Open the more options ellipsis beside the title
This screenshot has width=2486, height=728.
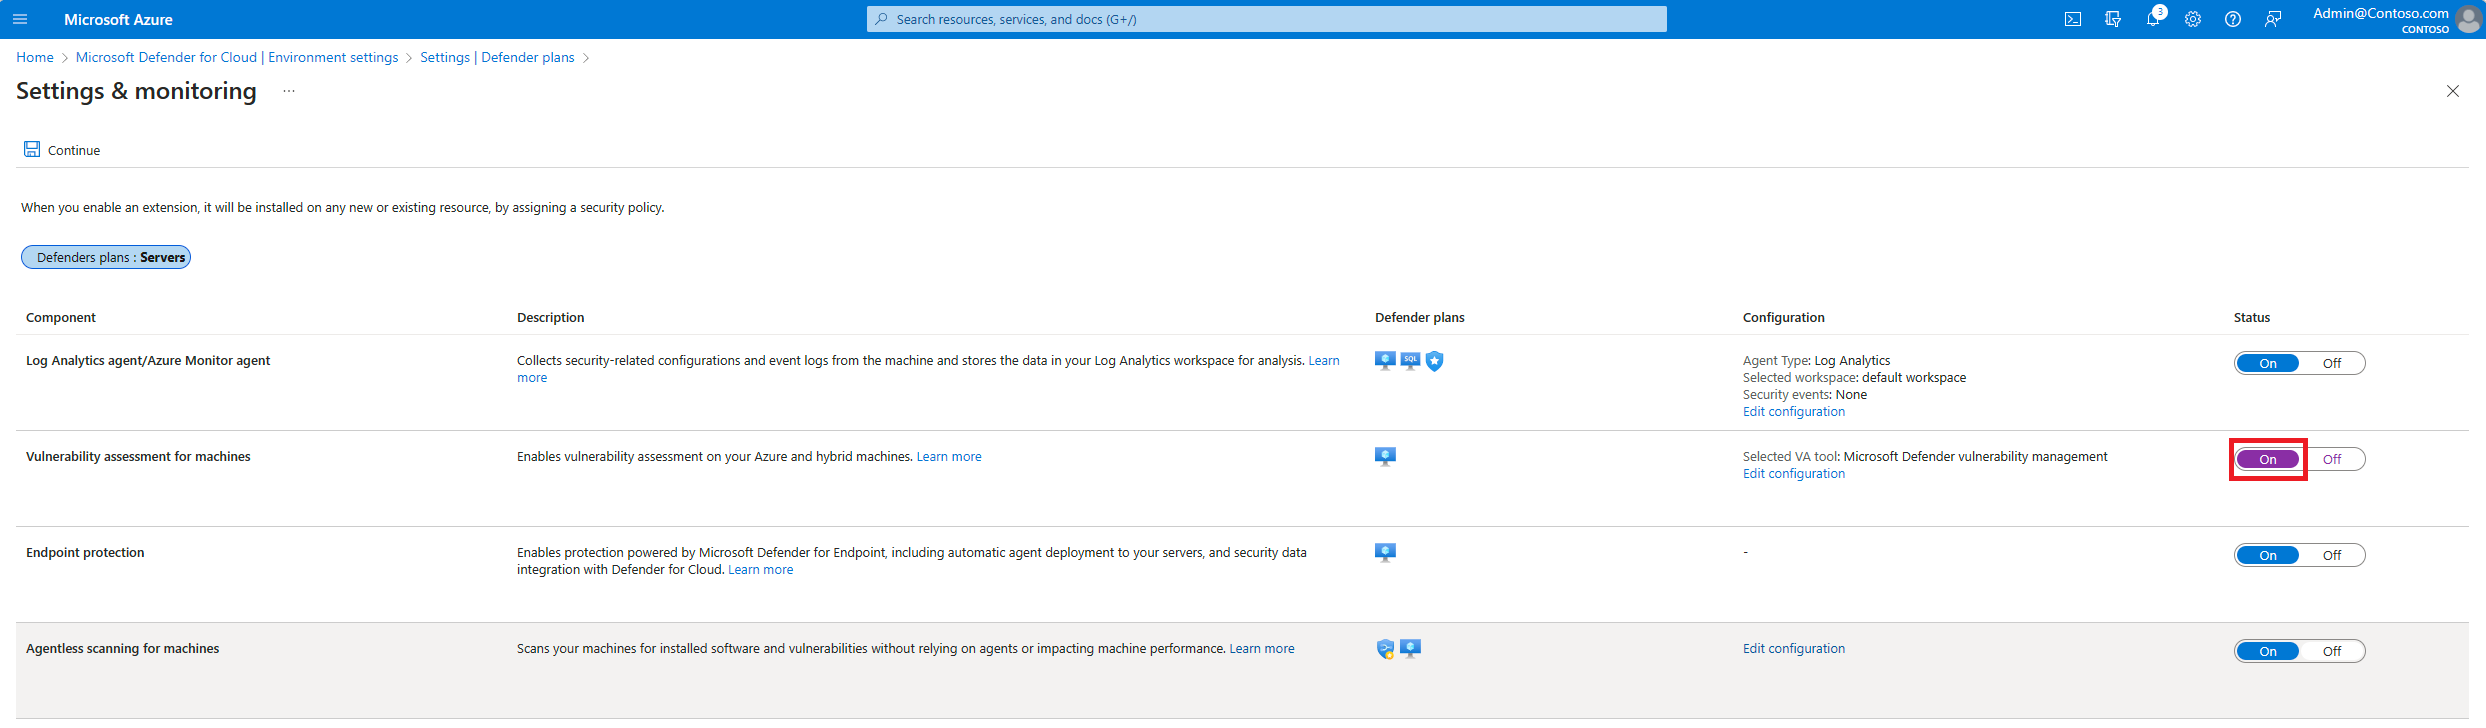289,91
